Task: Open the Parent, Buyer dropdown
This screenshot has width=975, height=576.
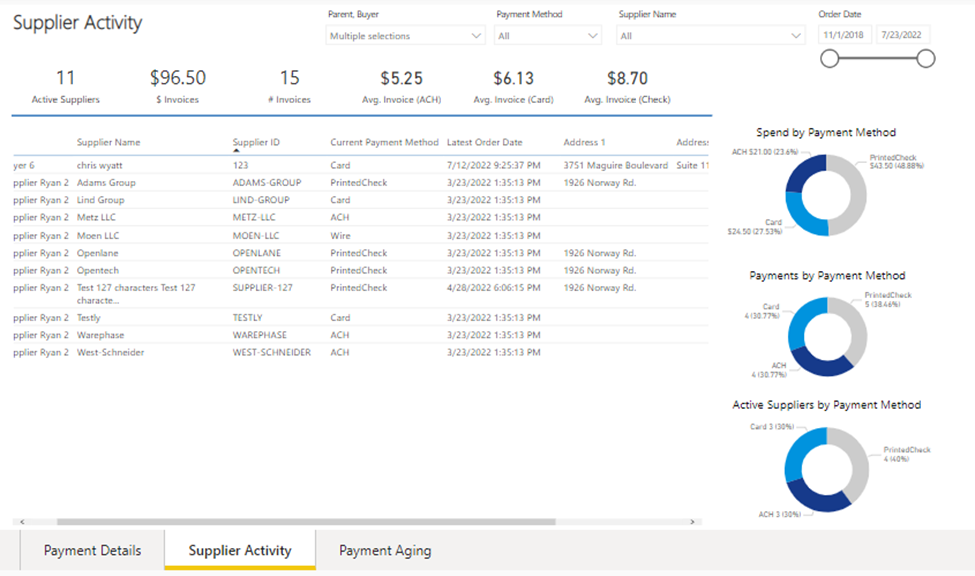Action: [406, 36]
